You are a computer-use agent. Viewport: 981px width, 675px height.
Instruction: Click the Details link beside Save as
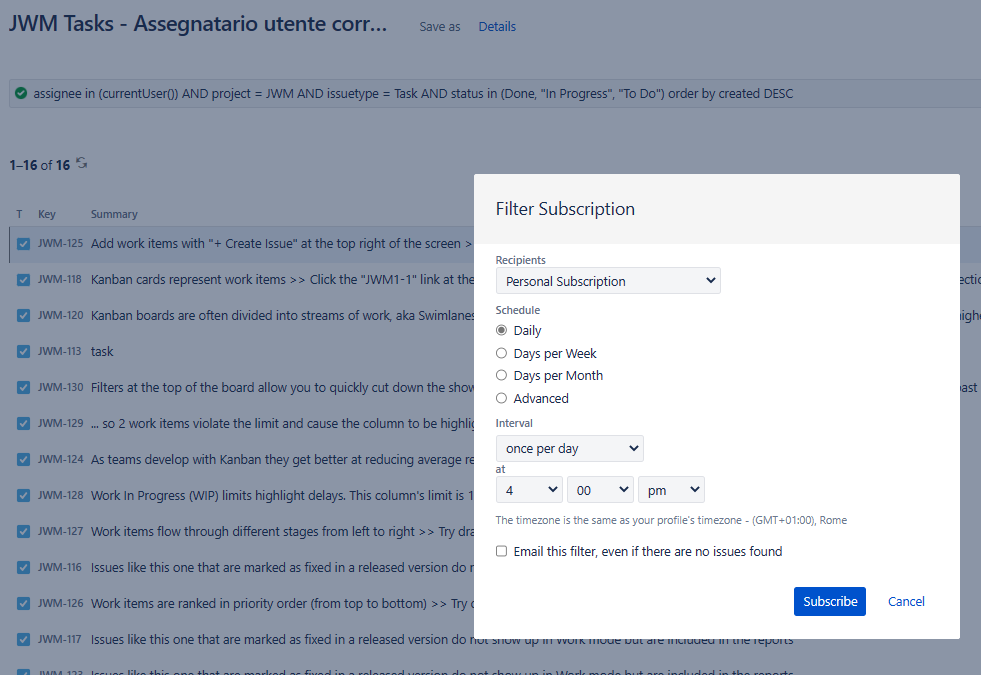(497, 26)
